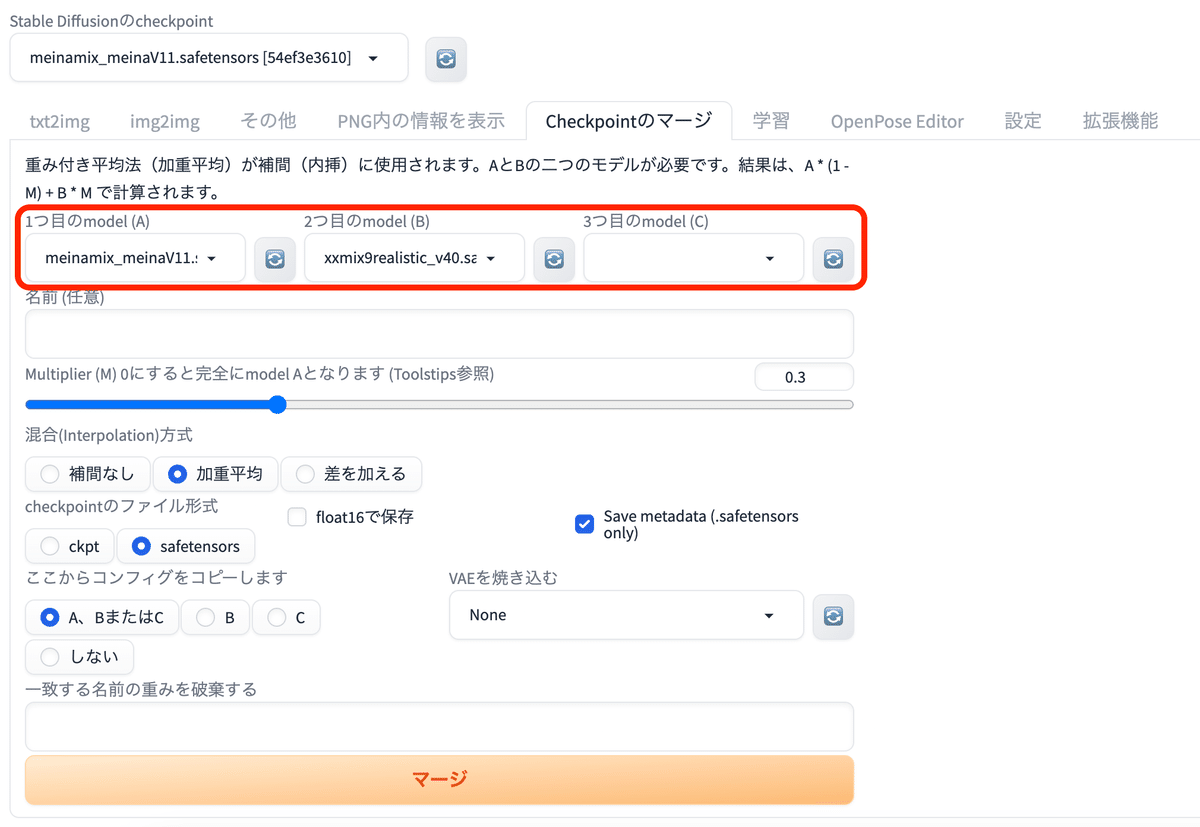Viewport: 1200px width, 827px height.
Task: Open the 2つ目のmodel (B) dropdown
Action: click(x=414, y=258)
